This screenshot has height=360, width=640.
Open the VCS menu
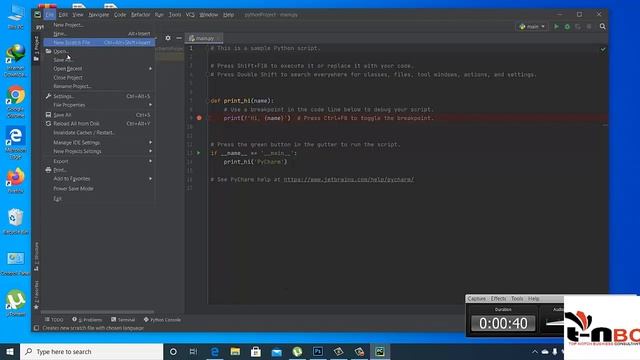190,15
